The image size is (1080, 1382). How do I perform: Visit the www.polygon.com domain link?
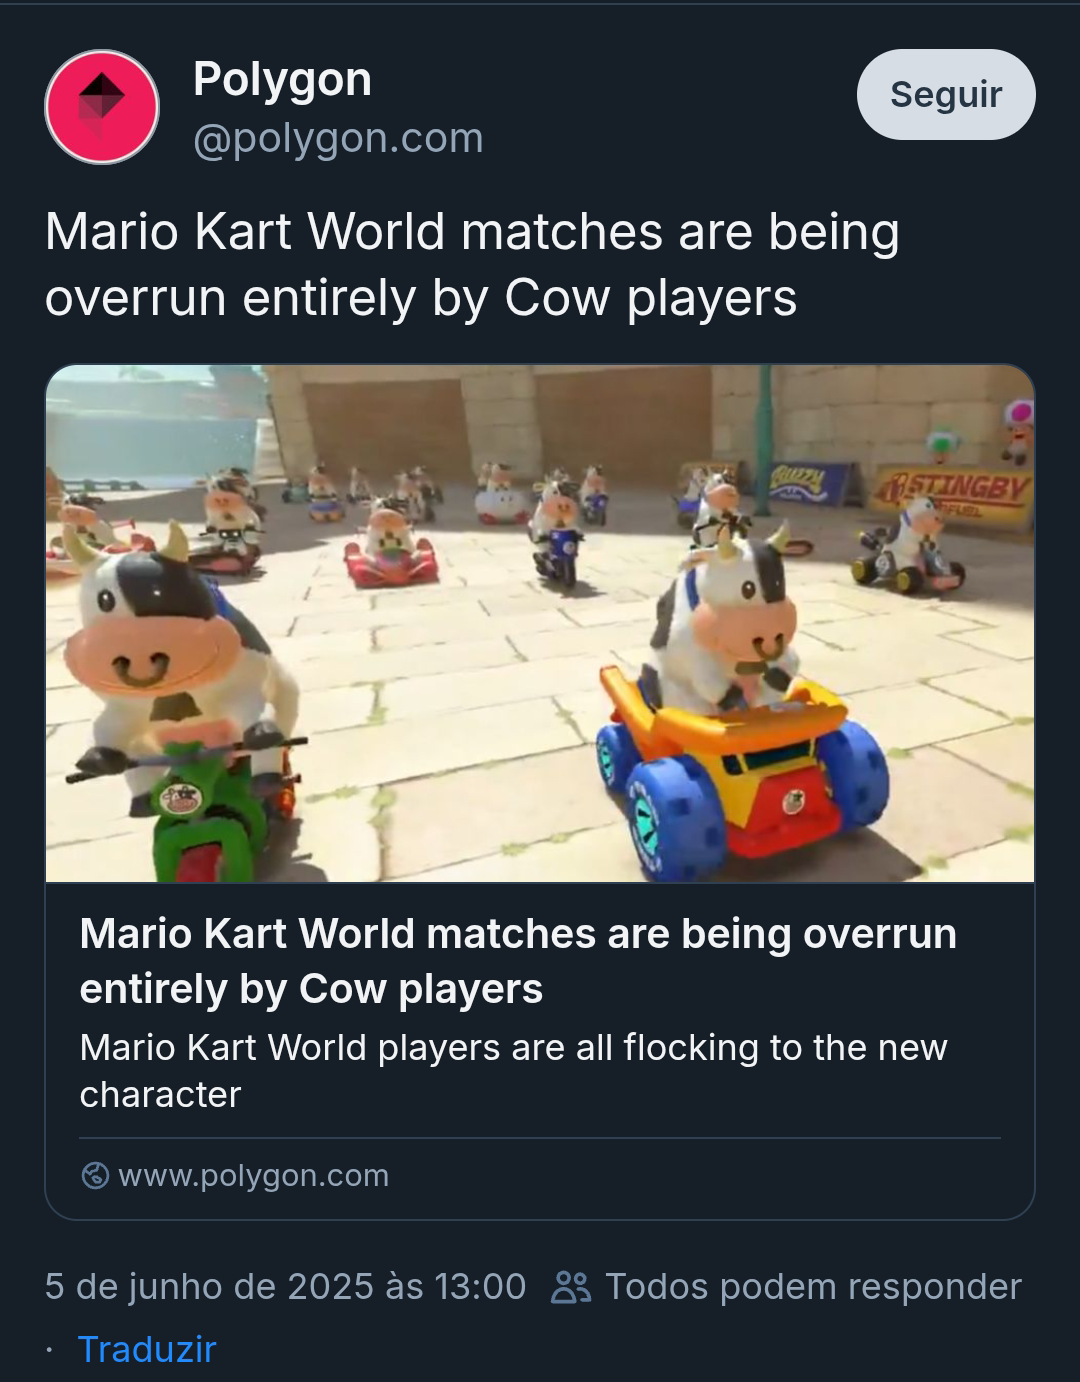coord(253,1175)
